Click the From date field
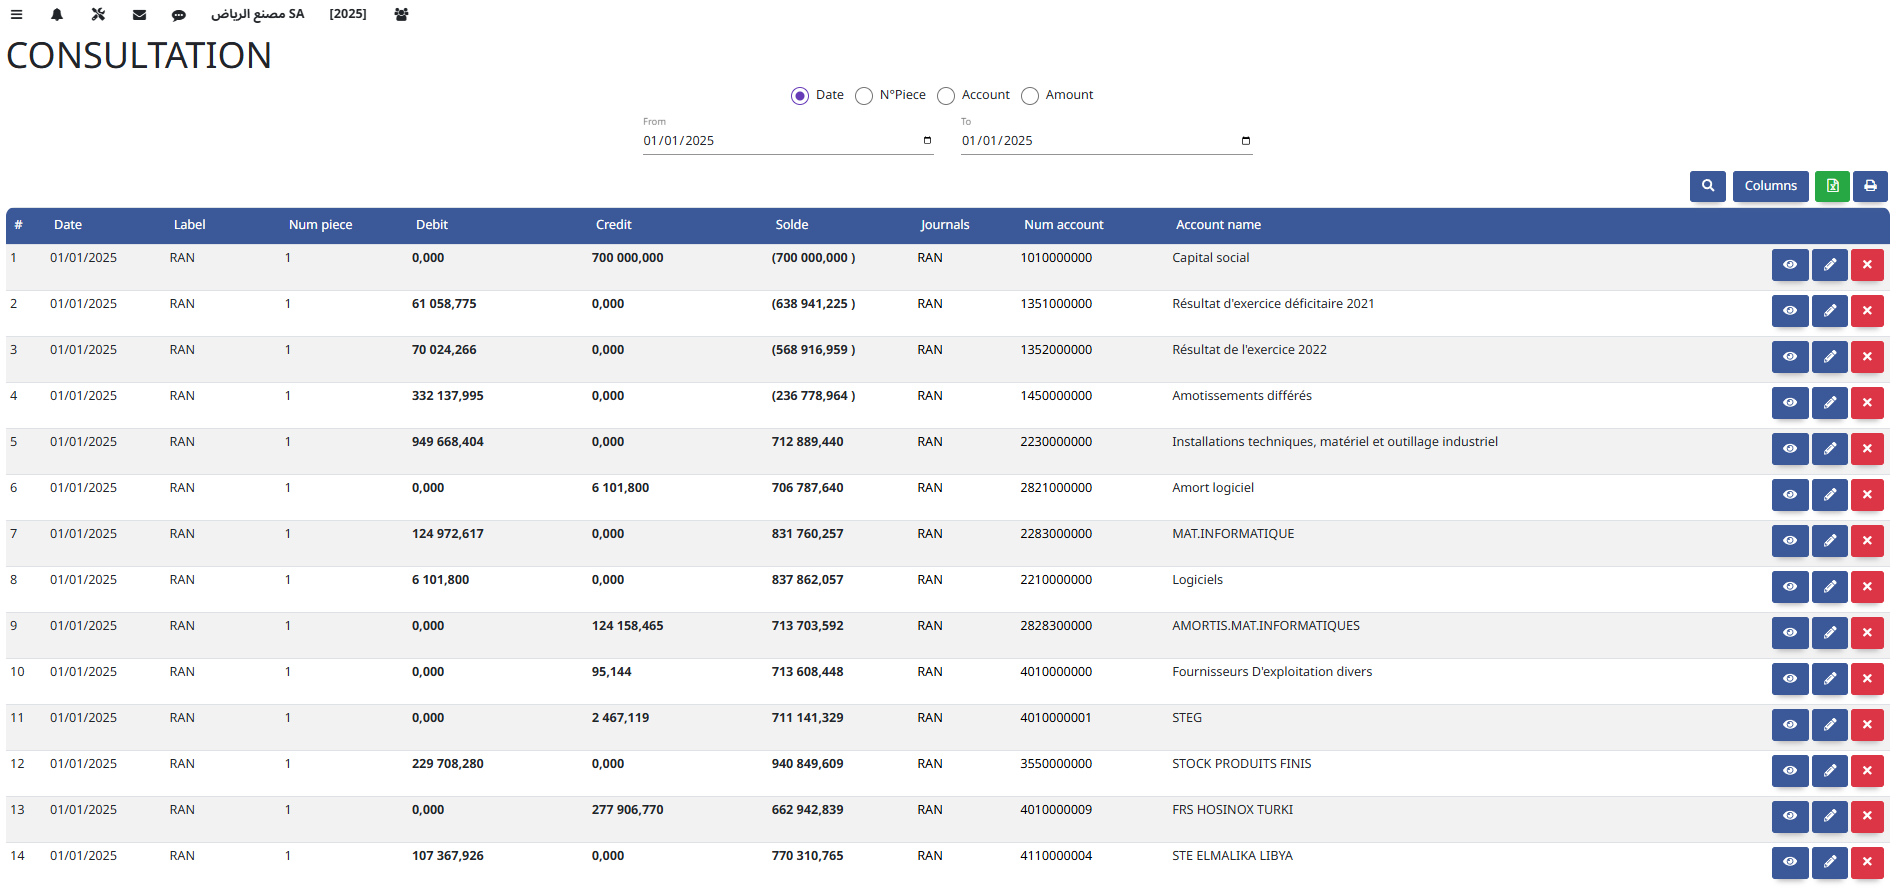 point(788,141)
